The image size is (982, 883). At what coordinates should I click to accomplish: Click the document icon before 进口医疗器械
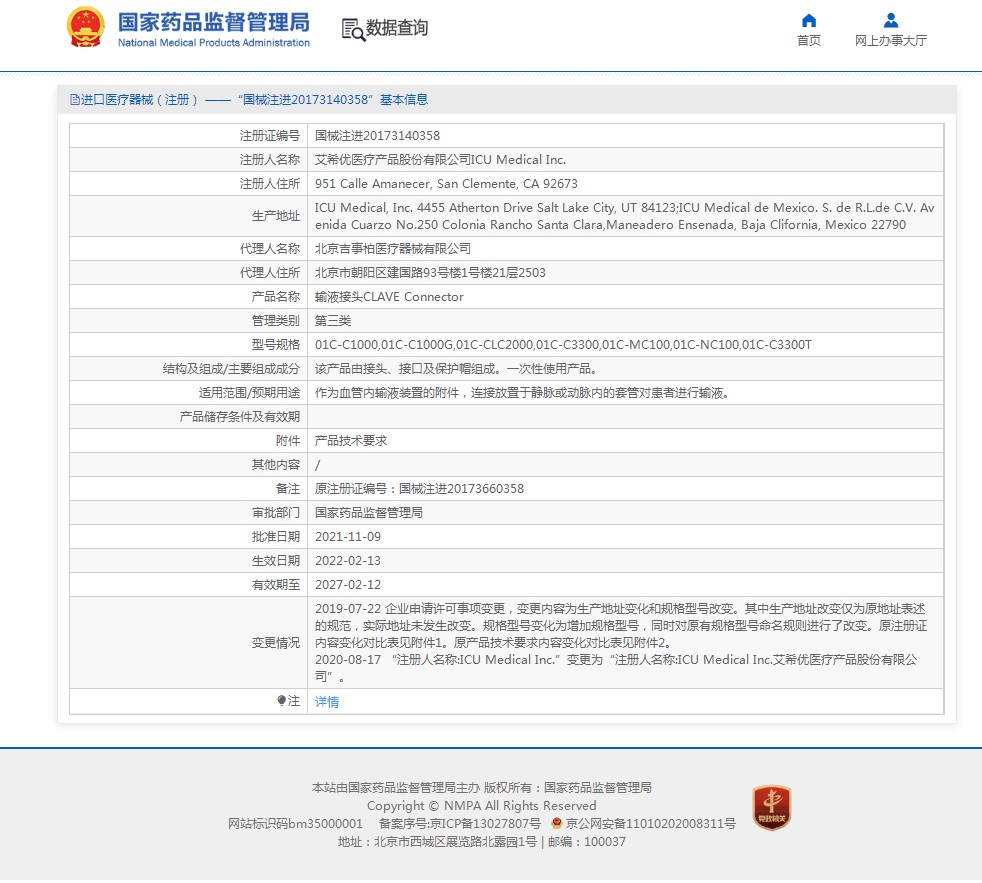click(75, 100)
